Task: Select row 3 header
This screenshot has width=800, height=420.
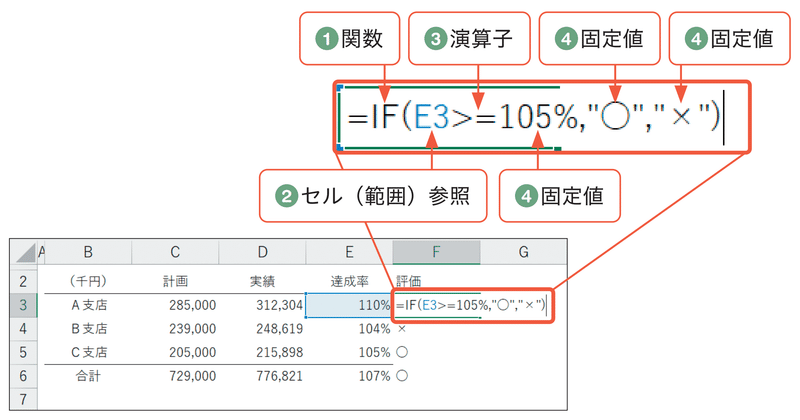Action: click(23, 305)
